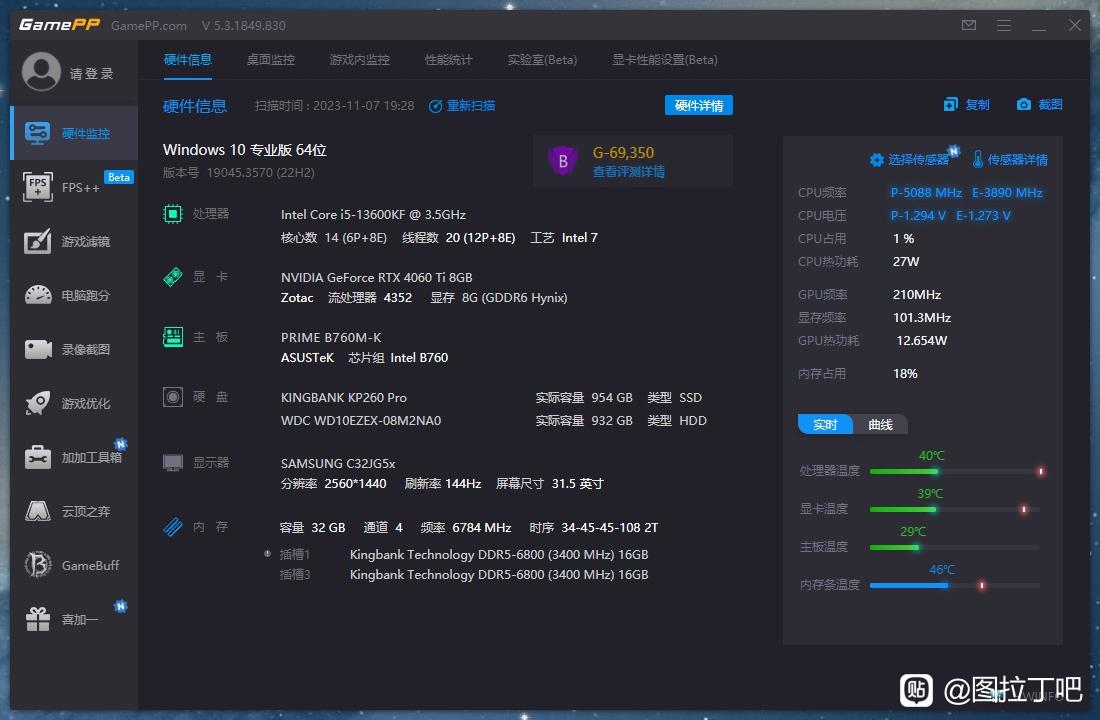Viewport: 1100px width, 720px height.
Task: Click KINGBANK KP260 Pro drive row
Action: [x=493, y=397]
